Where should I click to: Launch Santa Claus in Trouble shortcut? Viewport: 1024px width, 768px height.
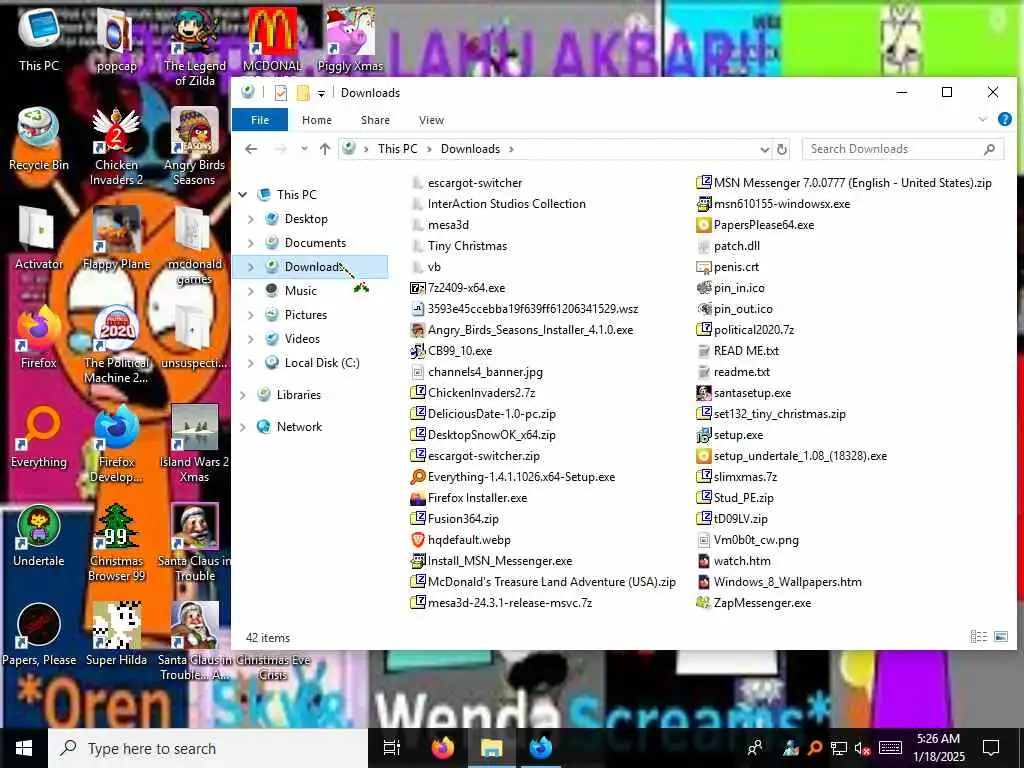[x=194, y=542]
